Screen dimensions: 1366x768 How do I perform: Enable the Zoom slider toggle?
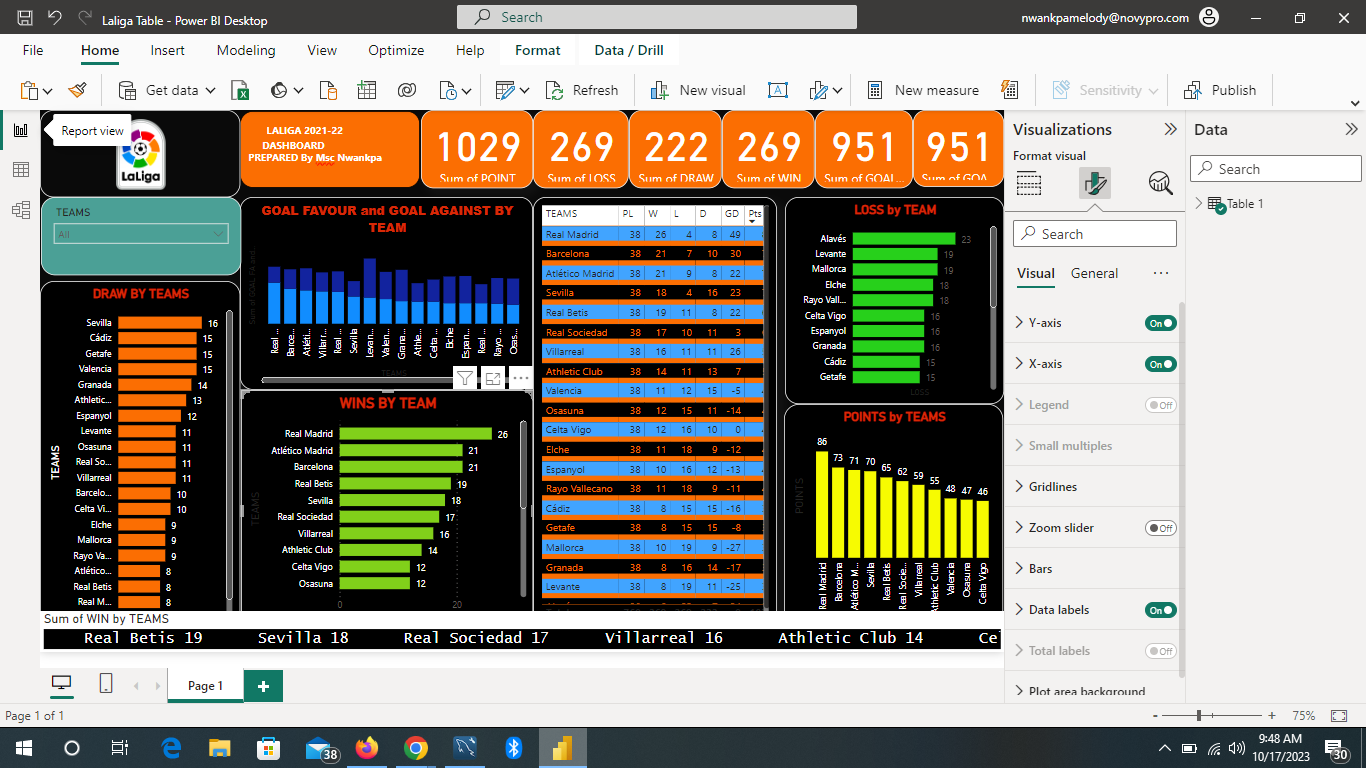coord(1160,528)
